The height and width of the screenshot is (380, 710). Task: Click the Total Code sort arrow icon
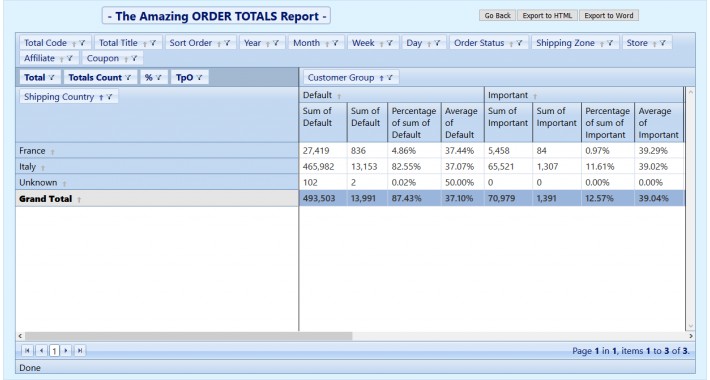click(74, 44)
